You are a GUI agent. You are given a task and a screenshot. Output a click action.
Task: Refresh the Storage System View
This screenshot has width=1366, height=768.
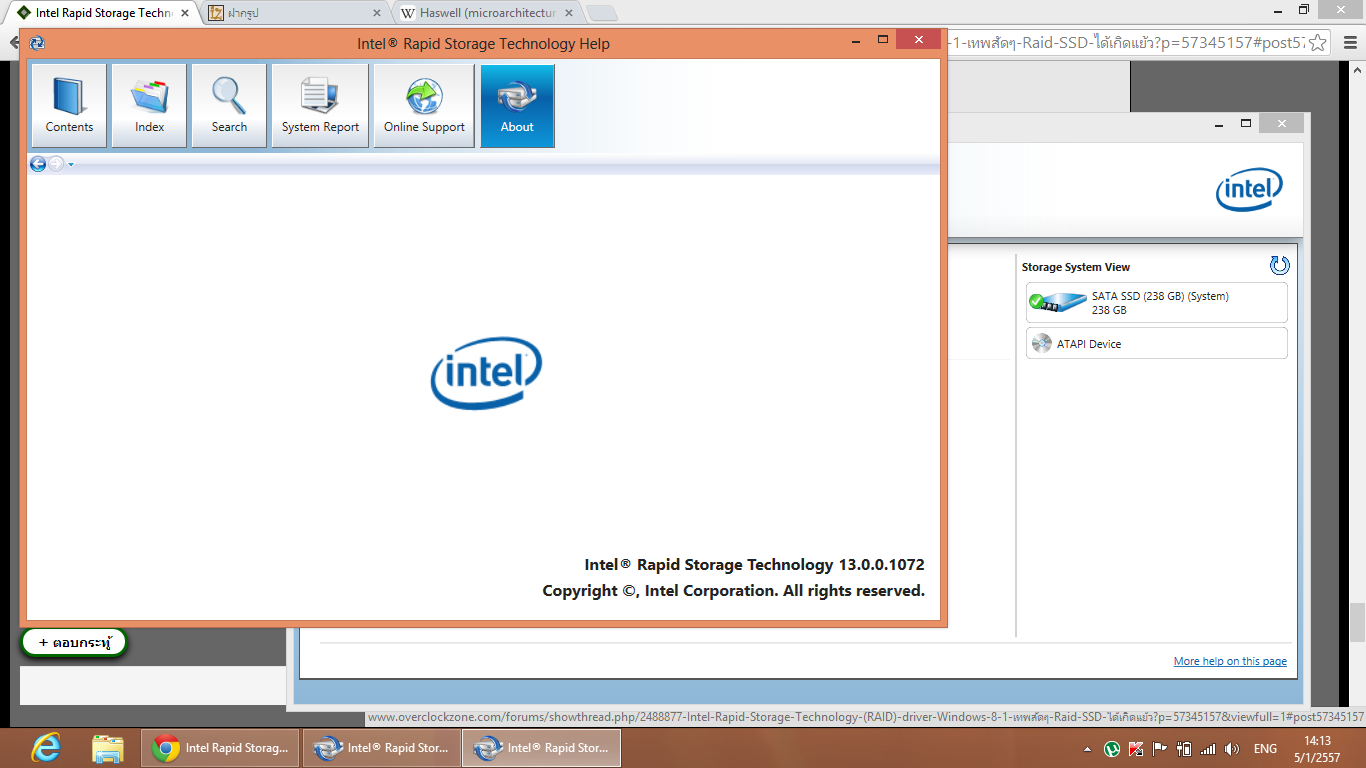point(1279,265)
